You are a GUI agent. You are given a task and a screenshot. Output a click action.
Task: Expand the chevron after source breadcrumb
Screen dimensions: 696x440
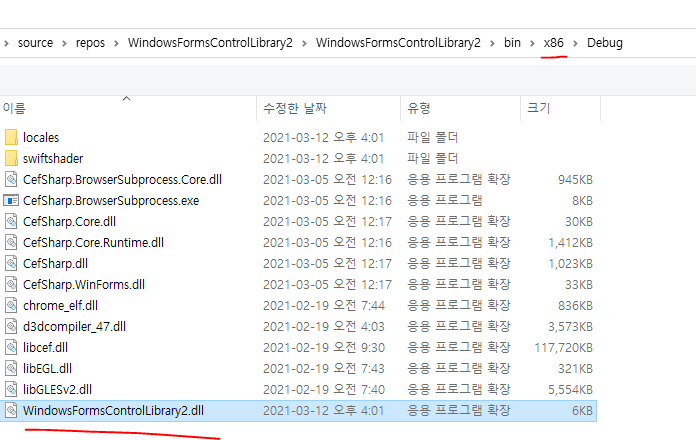pos(64,44)
